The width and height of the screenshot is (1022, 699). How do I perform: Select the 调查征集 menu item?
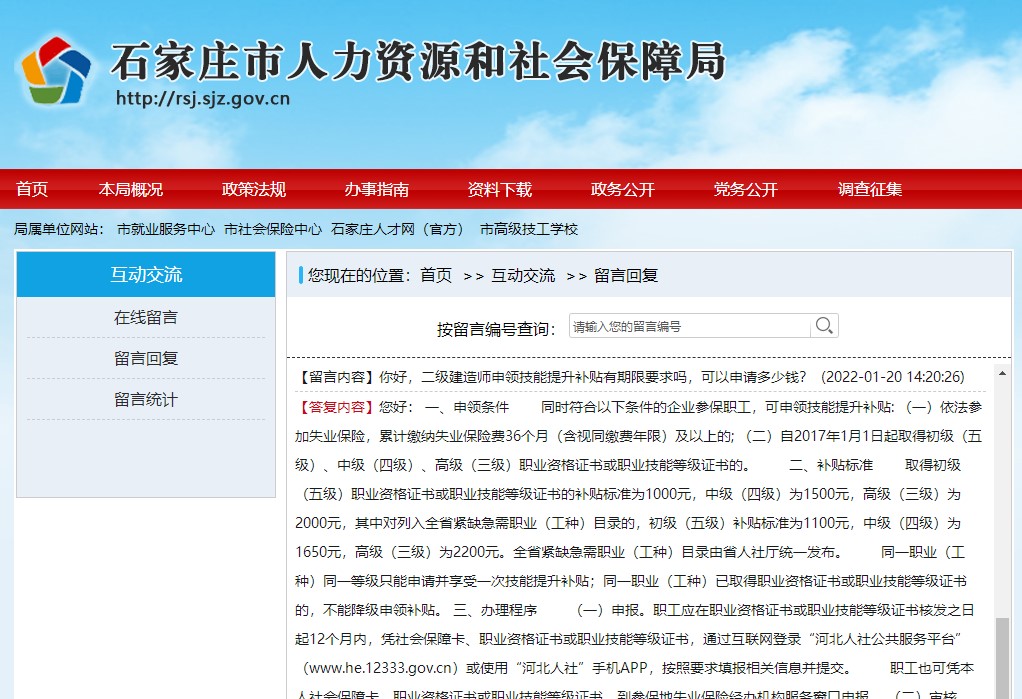[x=868, y=189]
